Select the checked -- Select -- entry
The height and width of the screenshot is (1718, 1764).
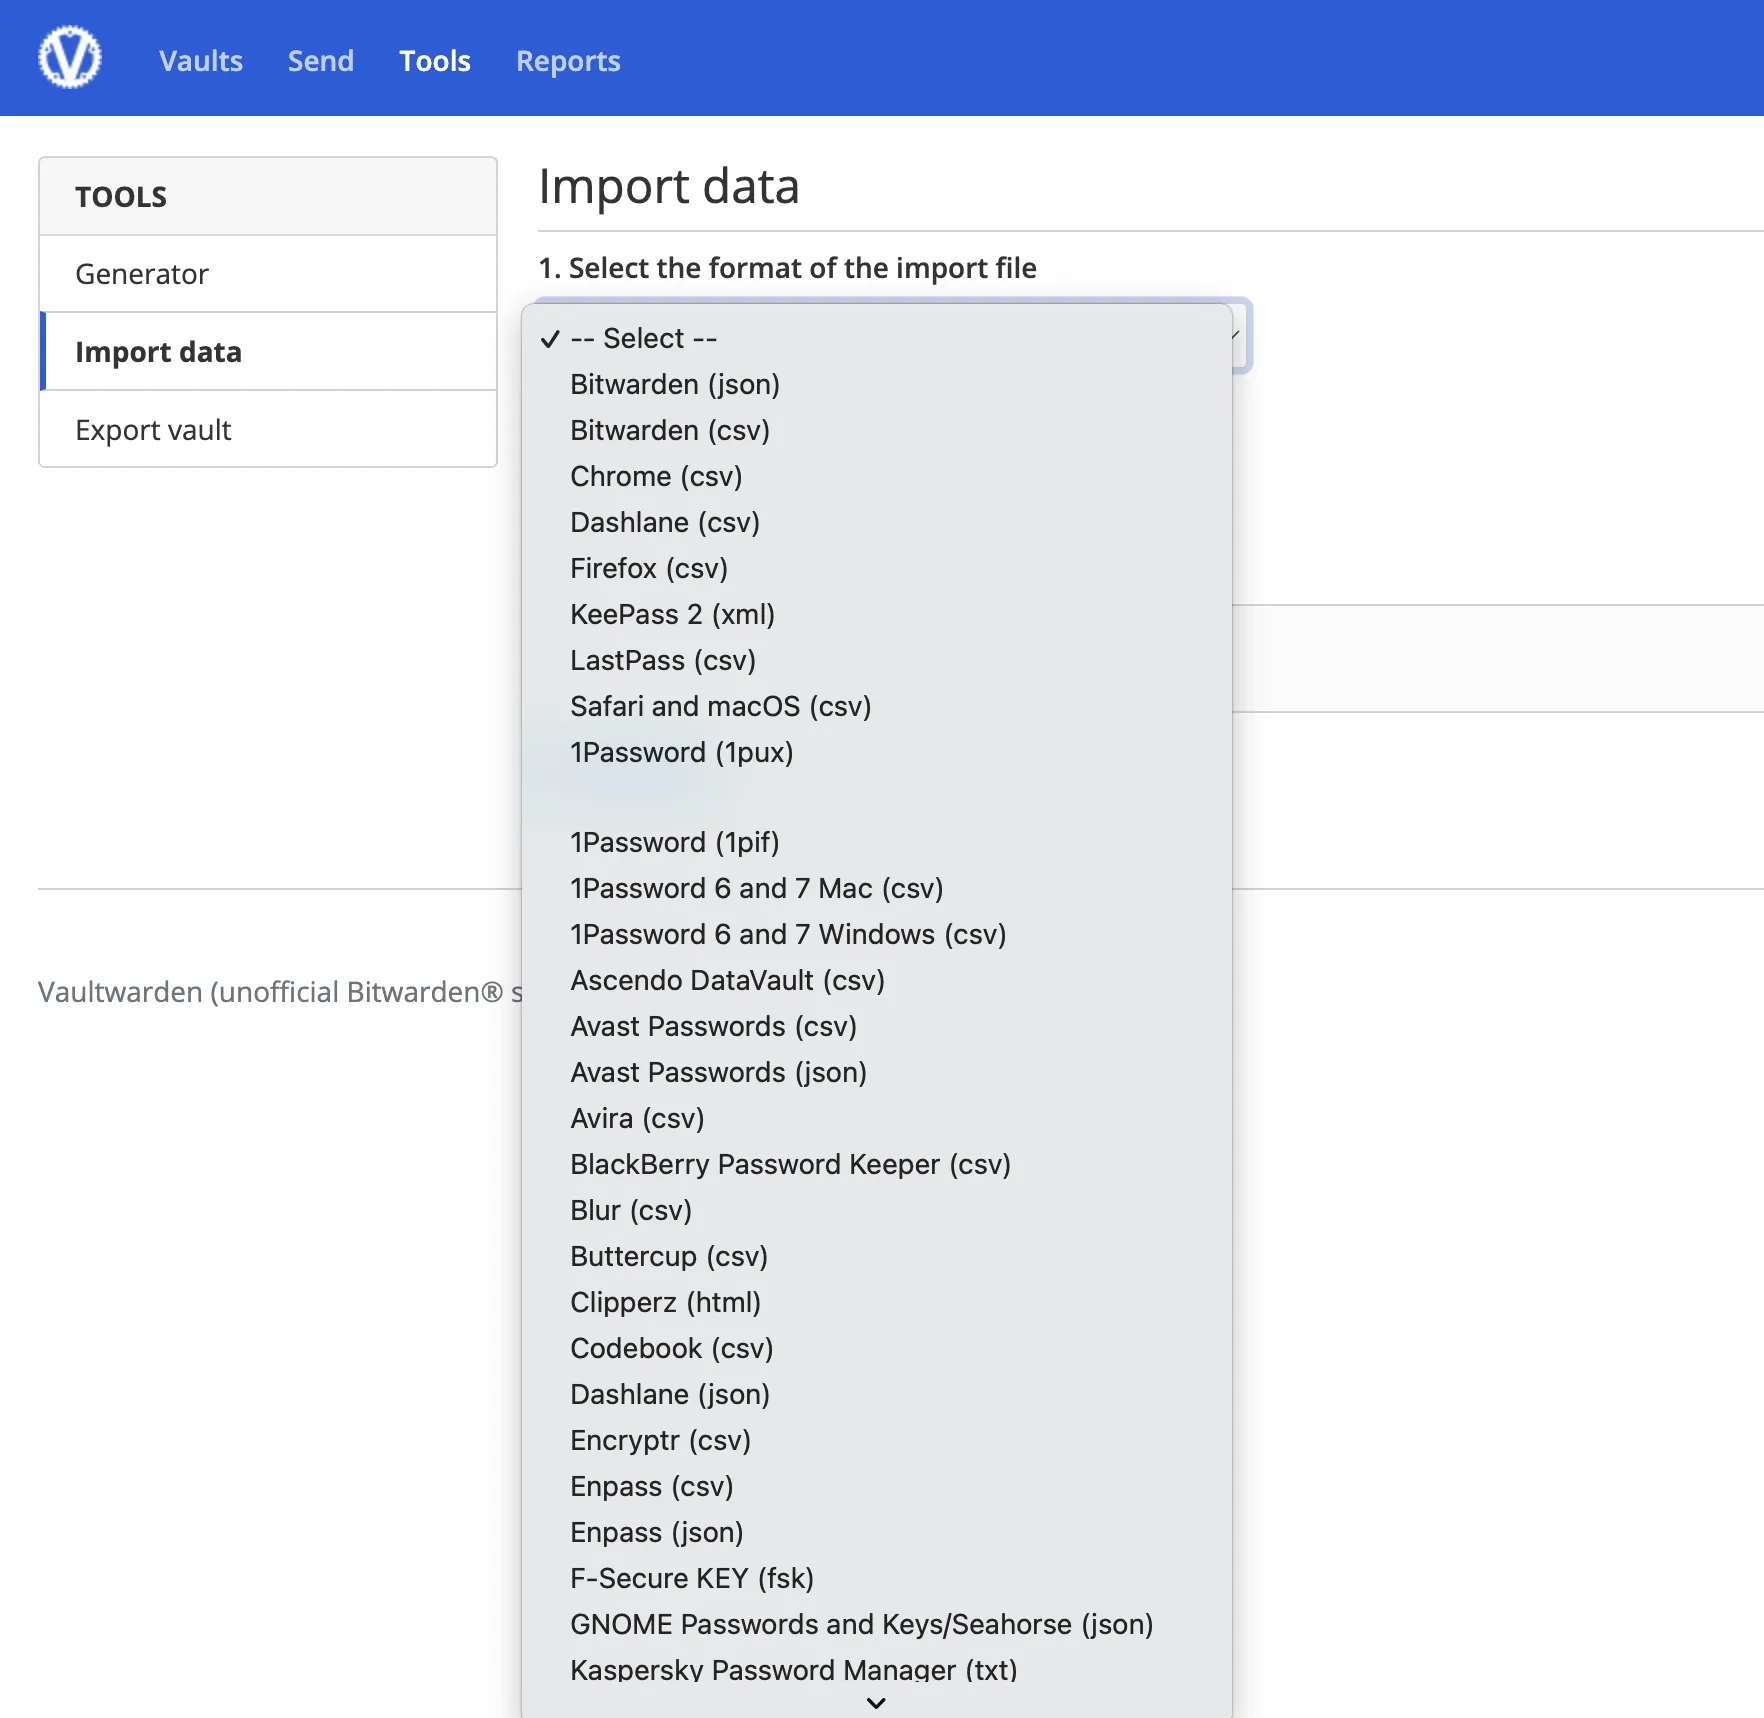pos(643,338)
